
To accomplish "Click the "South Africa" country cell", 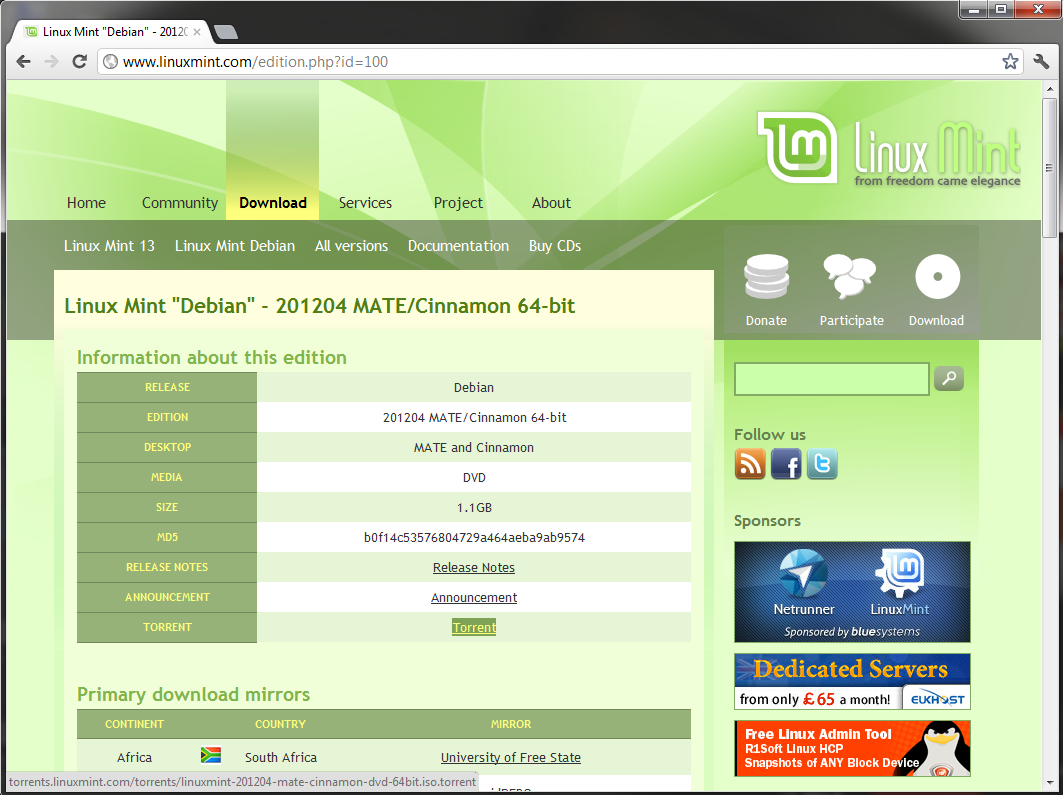I will 281,757.
